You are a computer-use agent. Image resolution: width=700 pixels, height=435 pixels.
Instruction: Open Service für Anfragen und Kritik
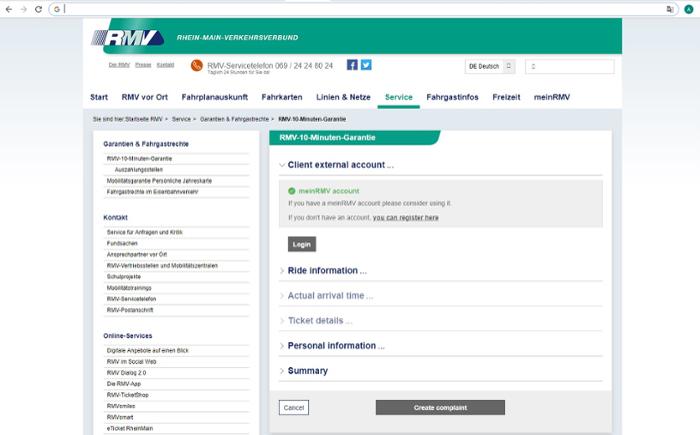click(145, 232)
